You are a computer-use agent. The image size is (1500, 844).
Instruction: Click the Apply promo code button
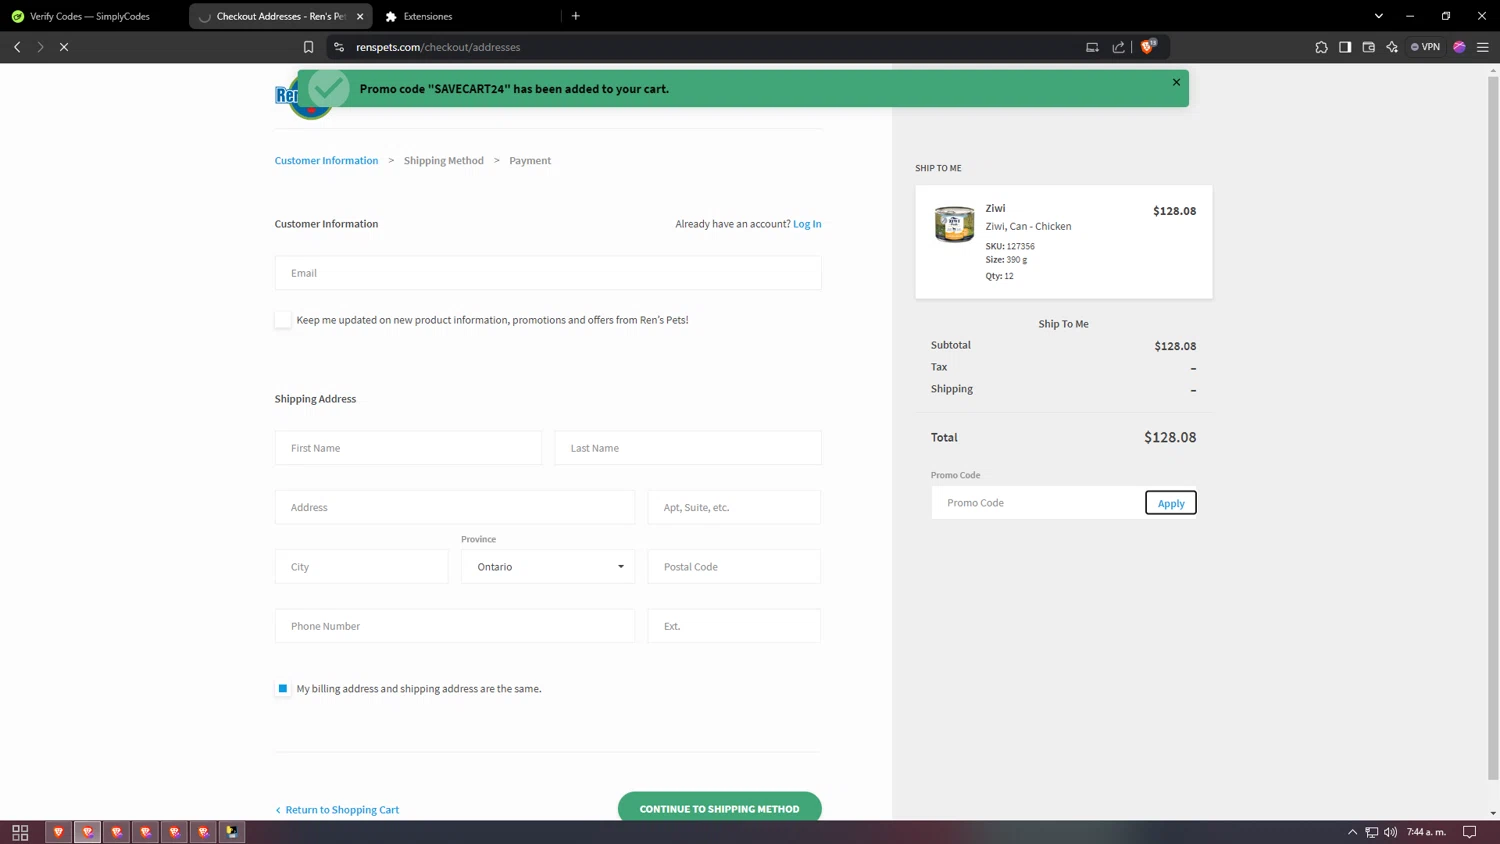1171,503
